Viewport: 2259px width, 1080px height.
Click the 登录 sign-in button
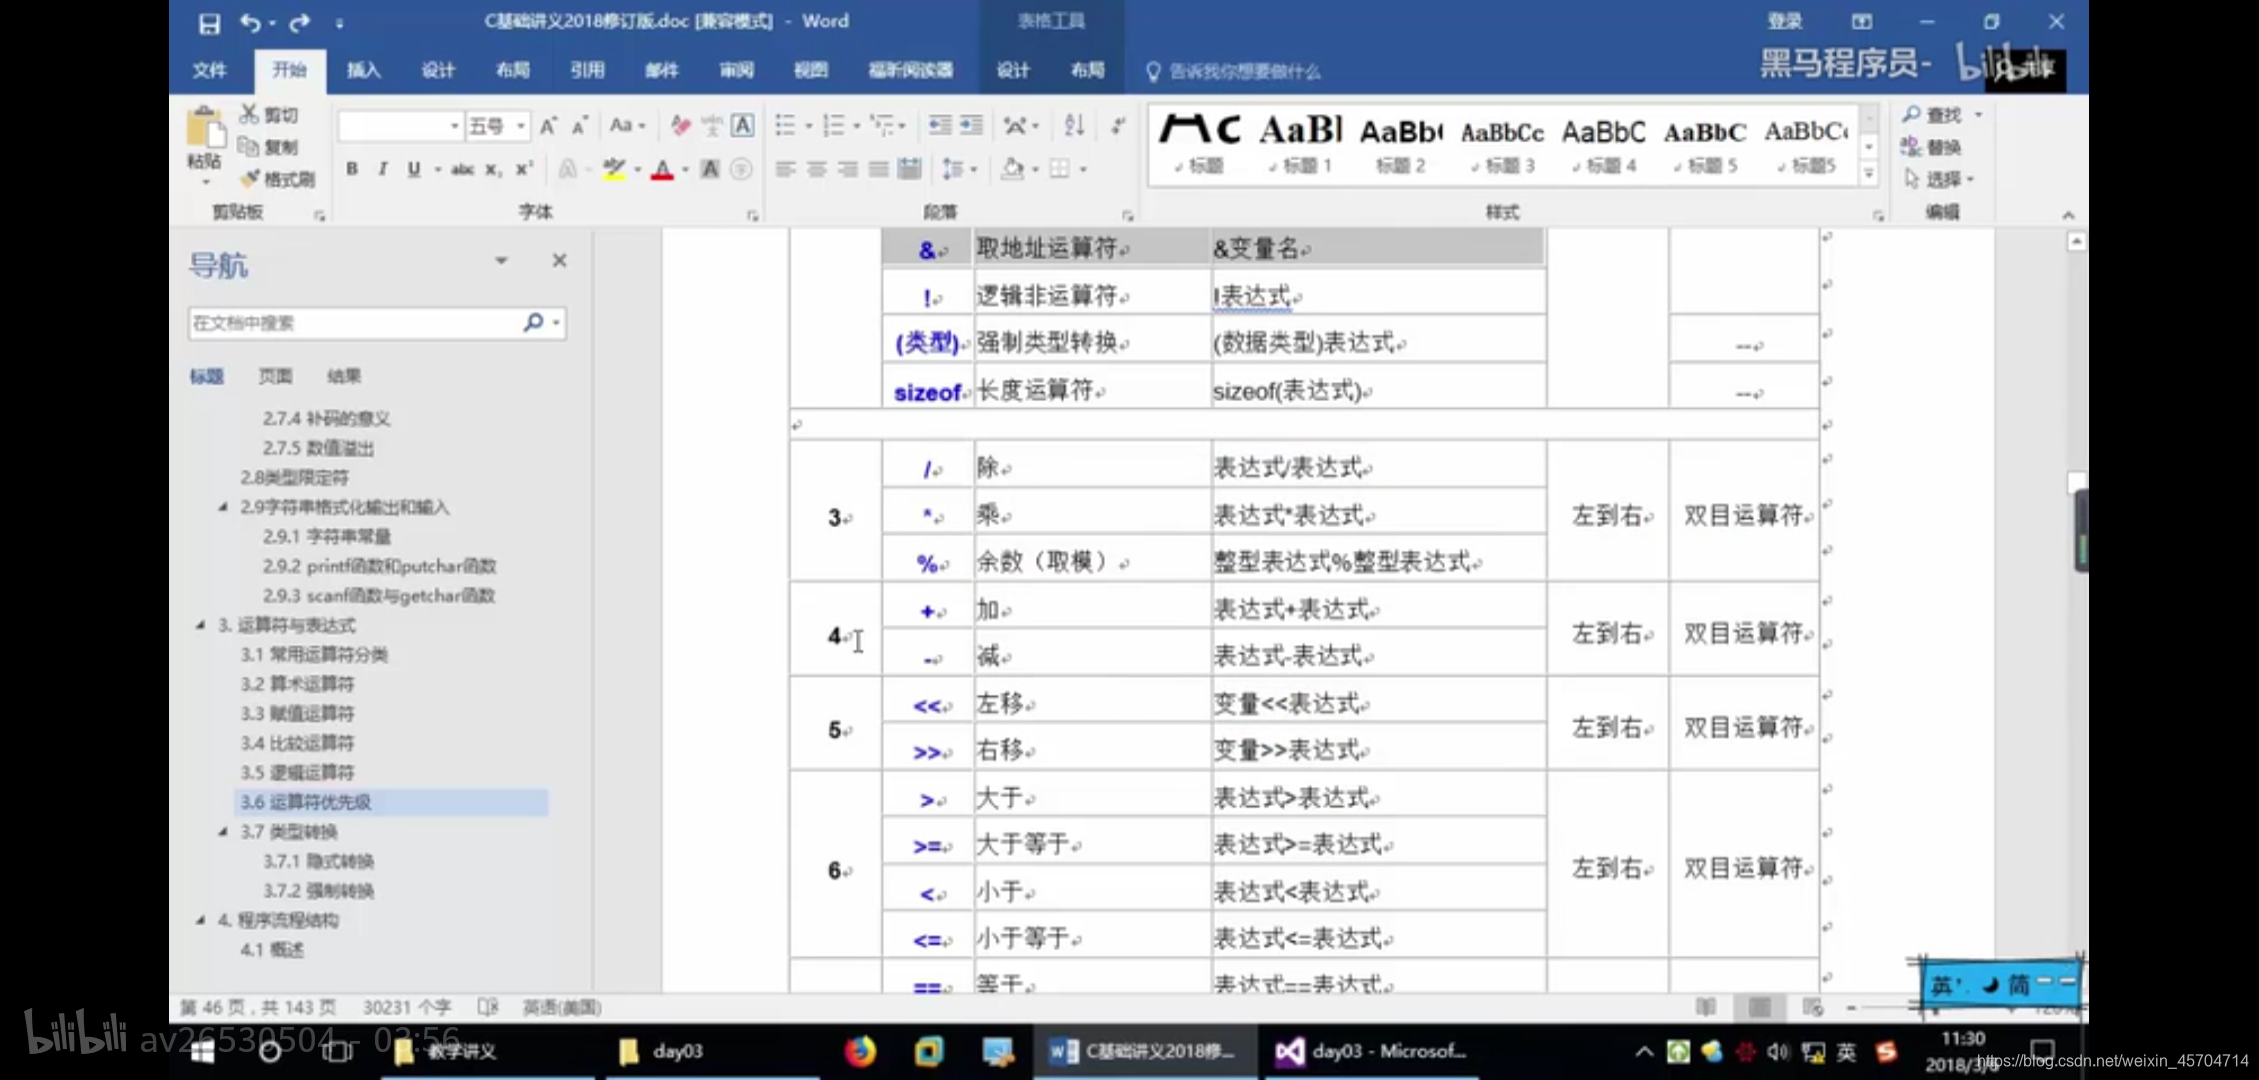click(x=1784, y=21)
